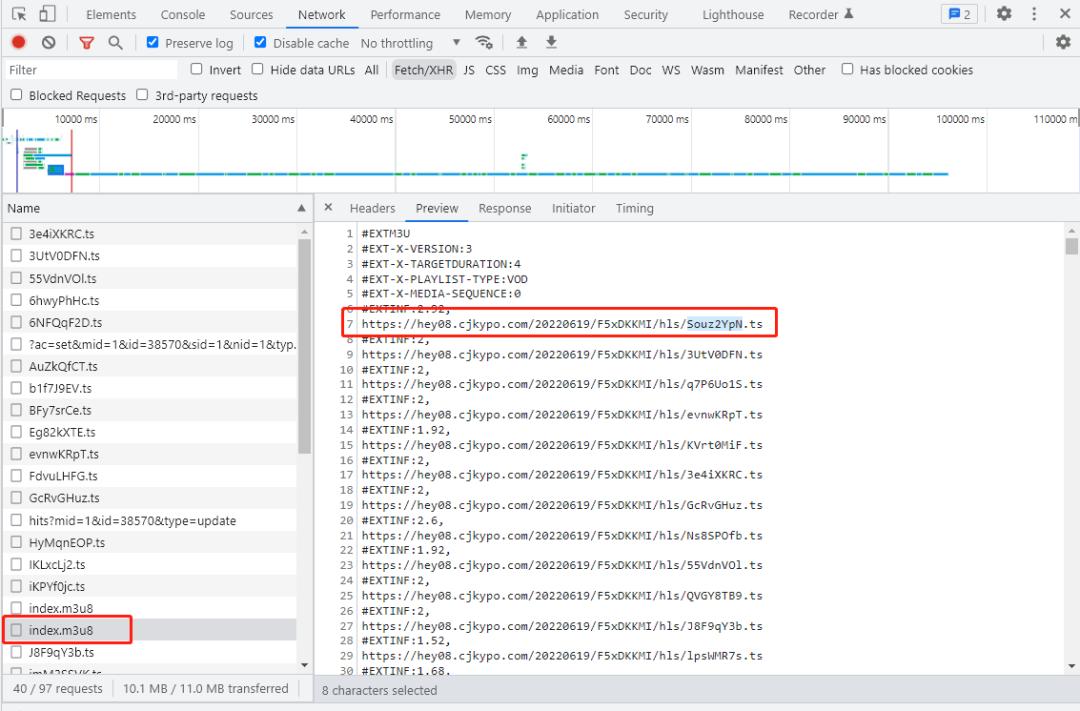This screenshot has height=711, width=1080.
Task: Uncheck the Disable cache checkbox
Action: [261, 43]
